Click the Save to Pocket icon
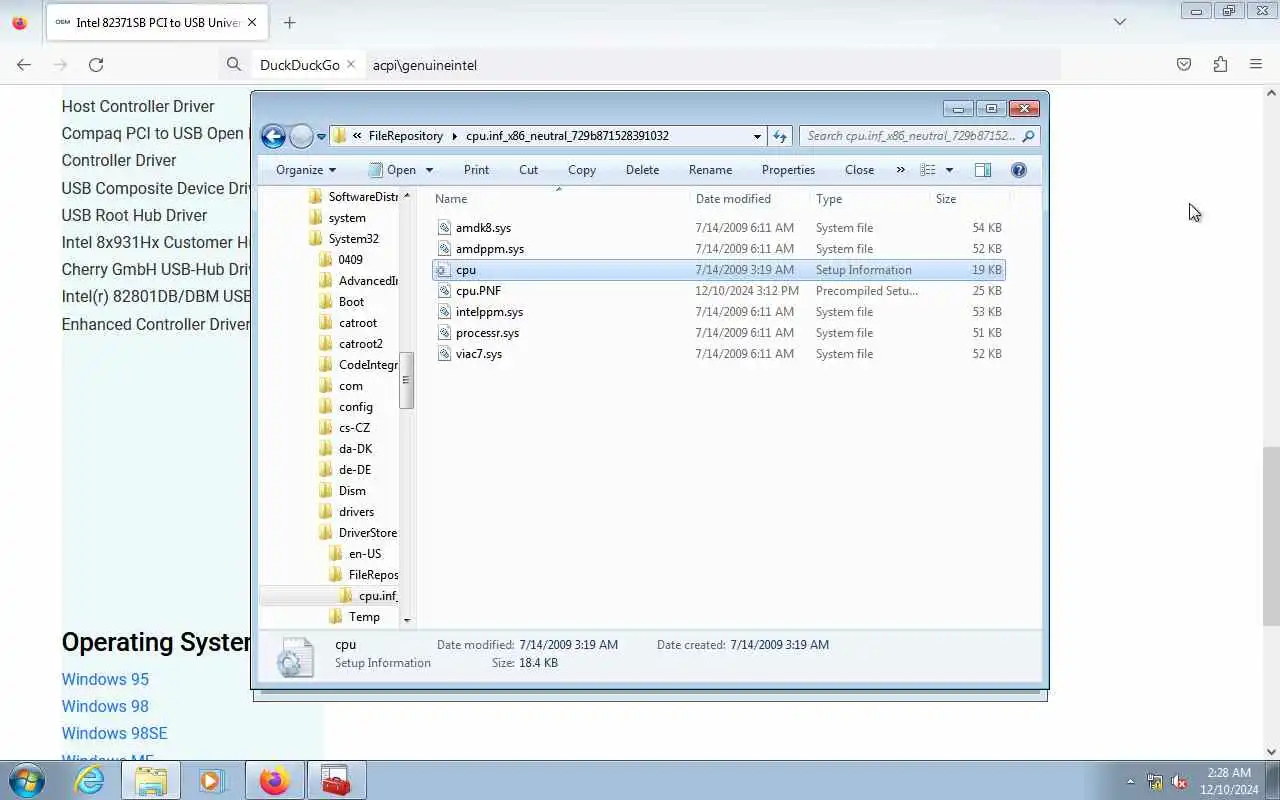Viewport: 1280px width, 800px height. (x=1184, y=64)
